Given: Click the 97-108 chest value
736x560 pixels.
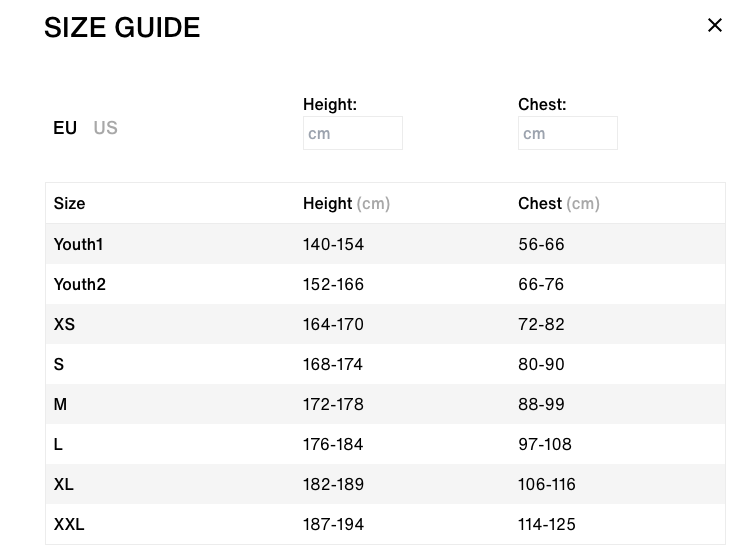Looking at the screenshot, I should [x=545, y=444].
